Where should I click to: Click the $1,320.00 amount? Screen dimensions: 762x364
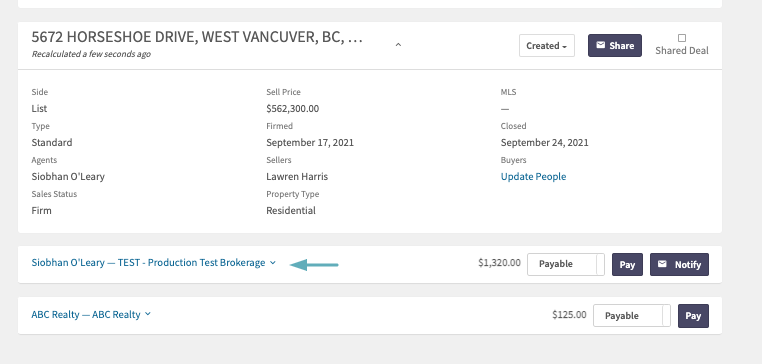499,263
